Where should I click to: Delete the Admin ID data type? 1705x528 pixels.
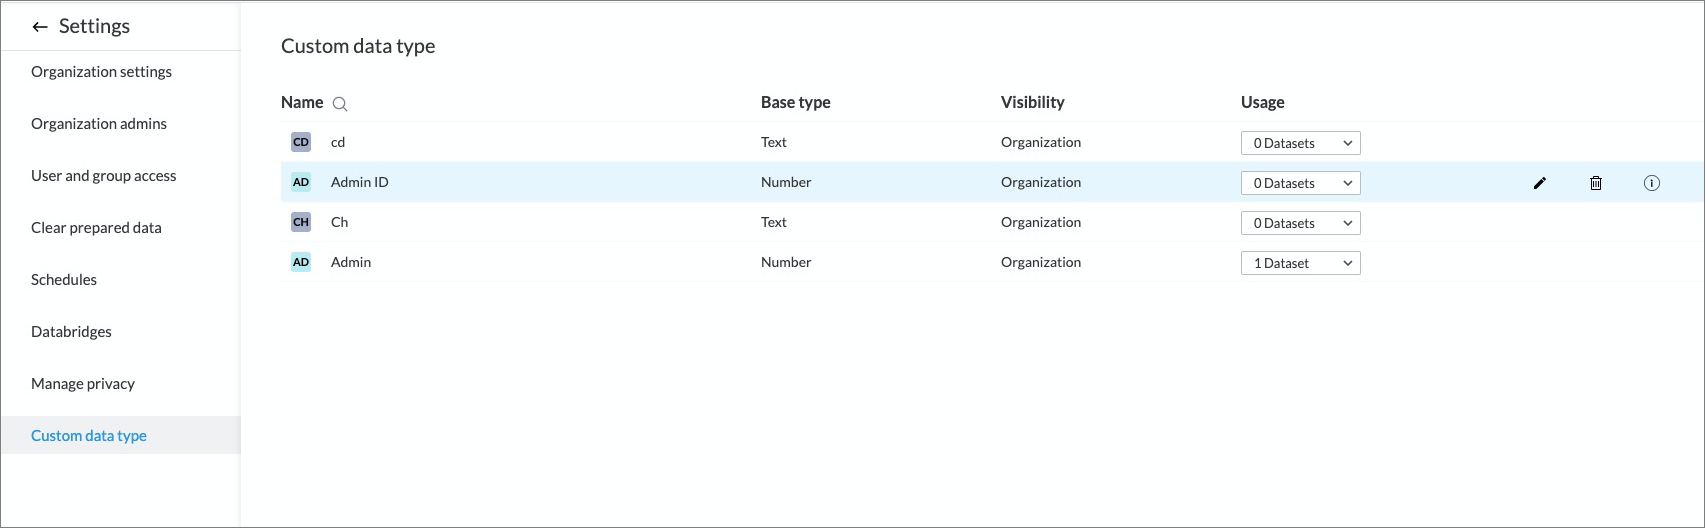[x=1596, y=183]
